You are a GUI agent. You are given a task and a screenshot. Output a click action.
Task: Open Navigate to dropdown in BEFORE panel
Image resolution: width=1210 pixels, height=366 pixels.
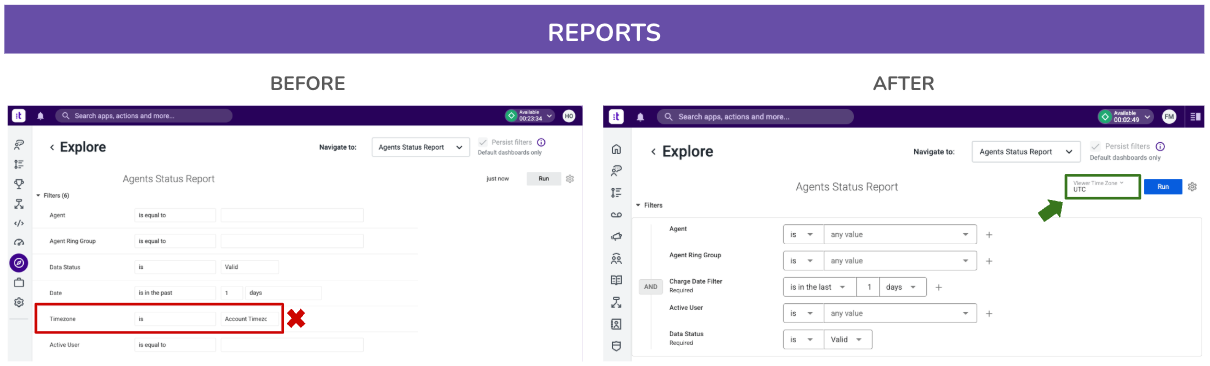point(420,147)
